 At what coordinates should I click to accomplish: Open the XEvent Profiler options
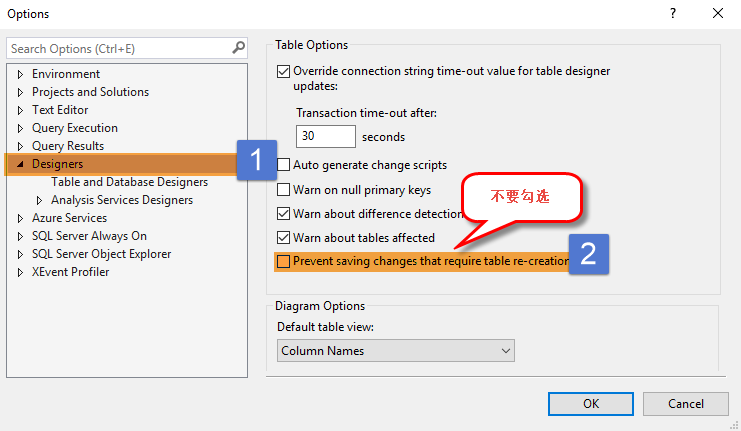tap(70, 272)
